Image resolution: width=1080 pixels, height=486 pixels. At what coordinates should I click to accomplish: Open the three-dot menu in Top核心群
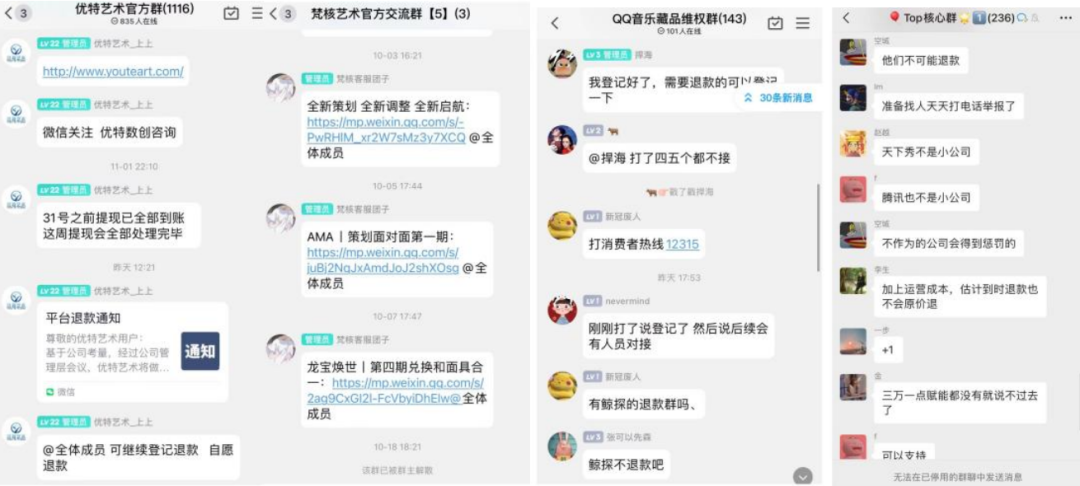pyautogui.click(x=1066, y=18)
